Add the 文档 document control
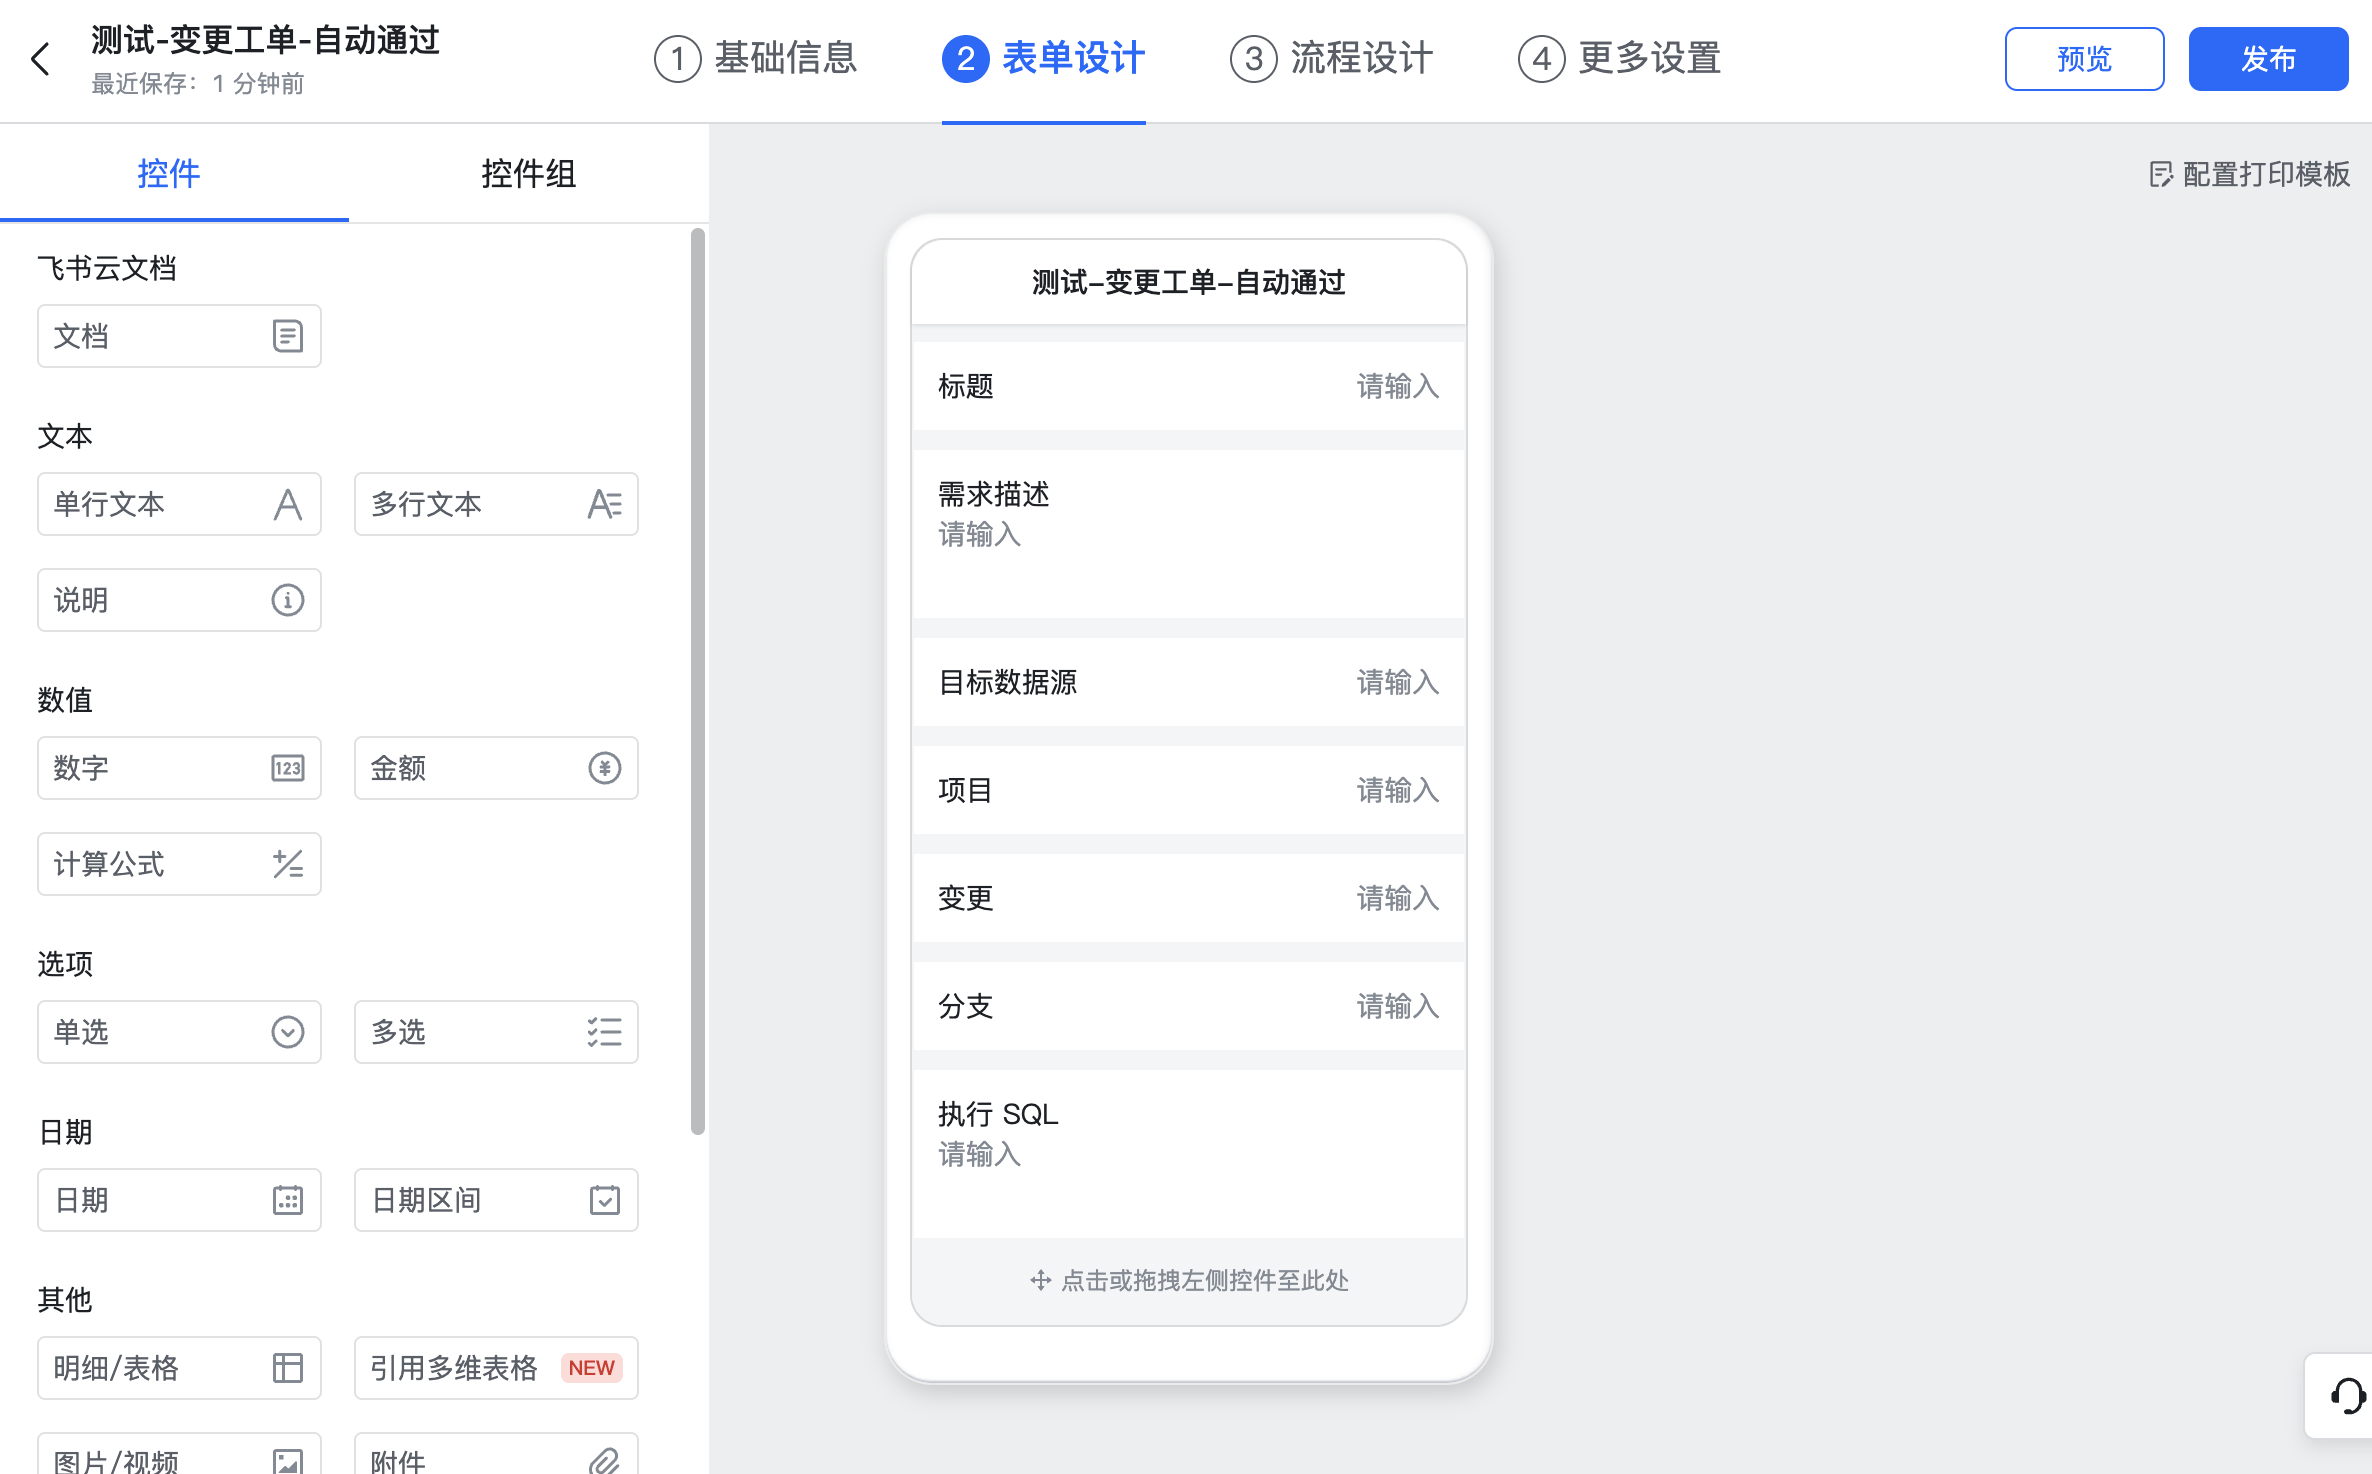 [x=179, y=336]
